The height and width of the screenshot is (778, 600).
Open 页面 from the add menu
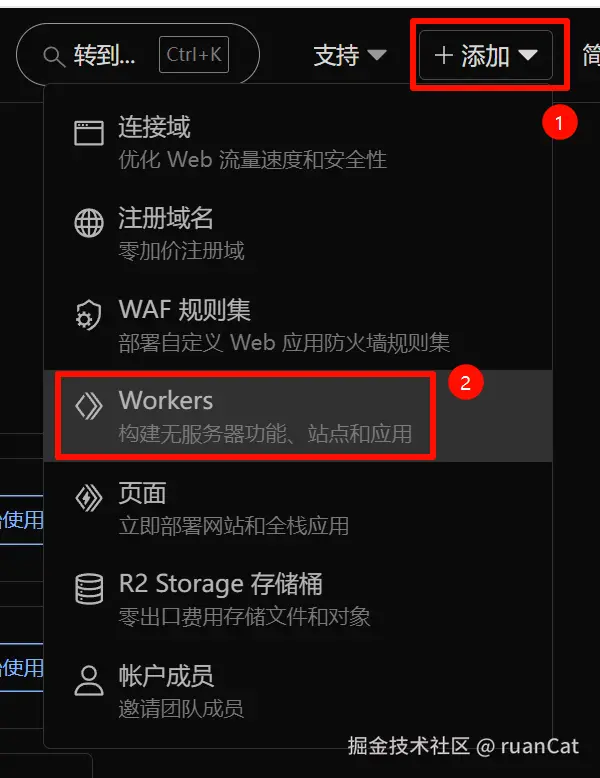pyautogui.click(x=298, y=508)
